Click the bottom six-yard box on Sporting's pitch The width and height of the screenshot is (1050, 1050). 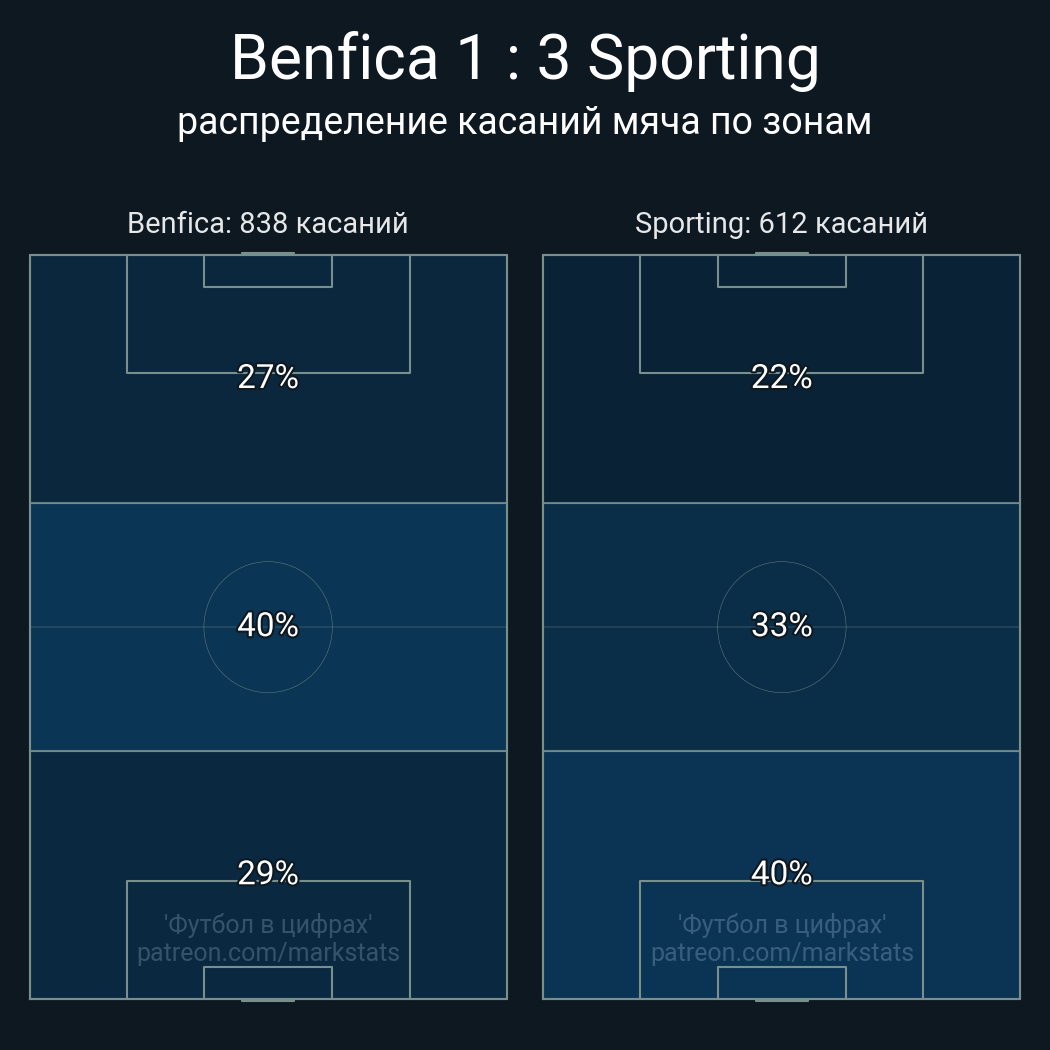[x=782, y=983]
